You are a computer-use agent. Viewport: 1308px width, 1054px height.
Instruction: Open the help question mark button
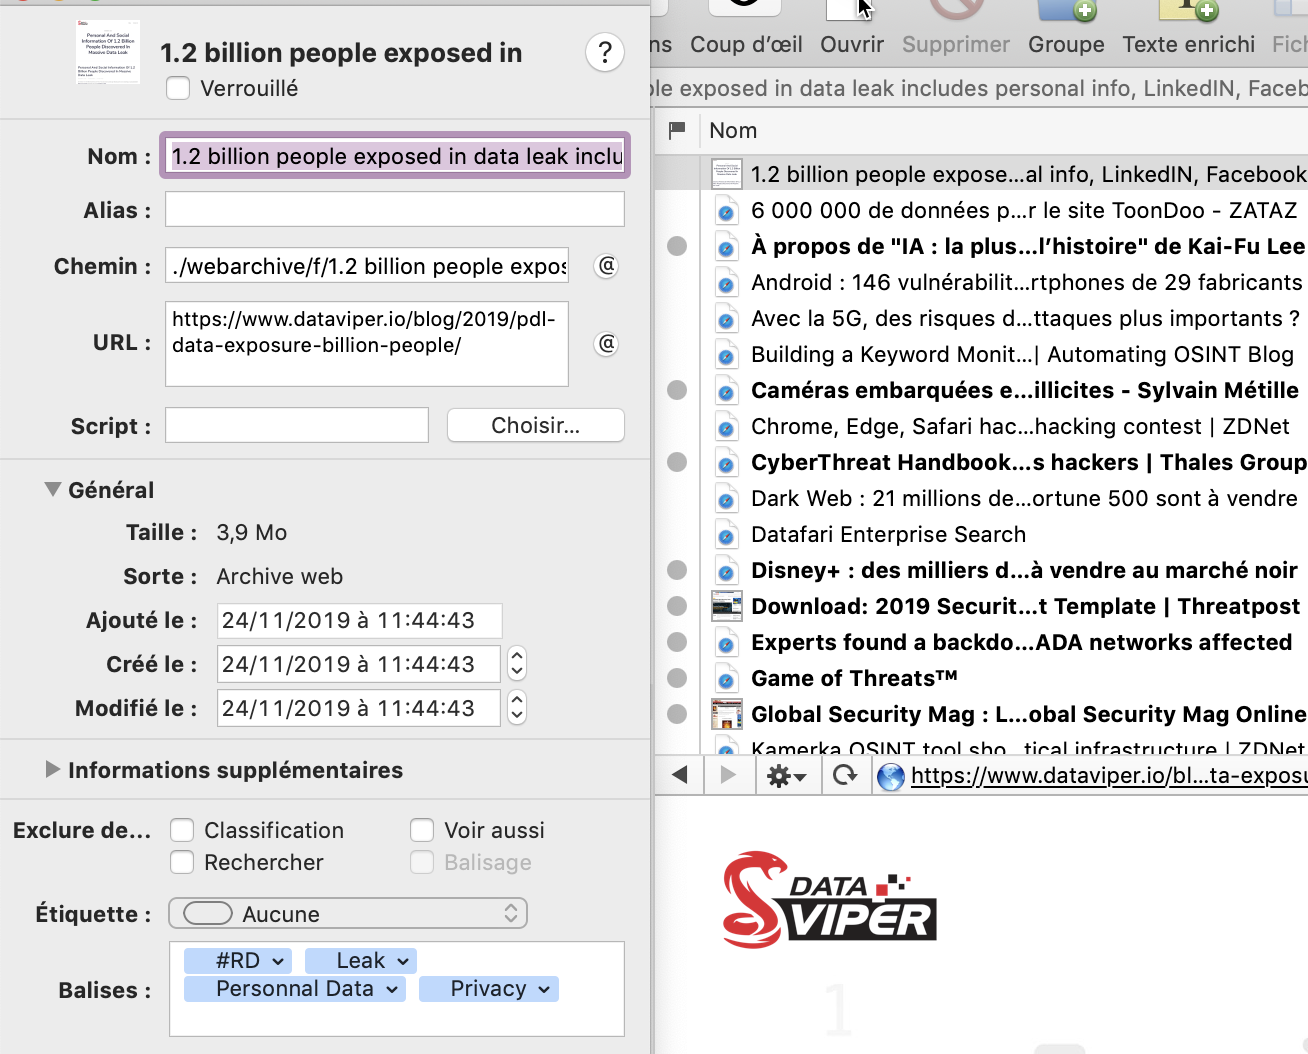click(605, 53)
